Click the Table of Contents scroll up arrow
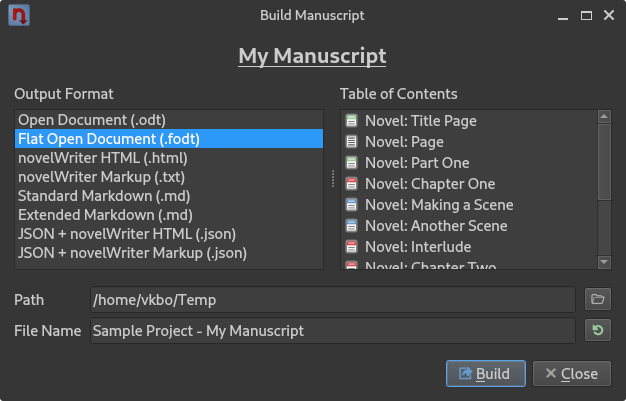 [604, 117]
